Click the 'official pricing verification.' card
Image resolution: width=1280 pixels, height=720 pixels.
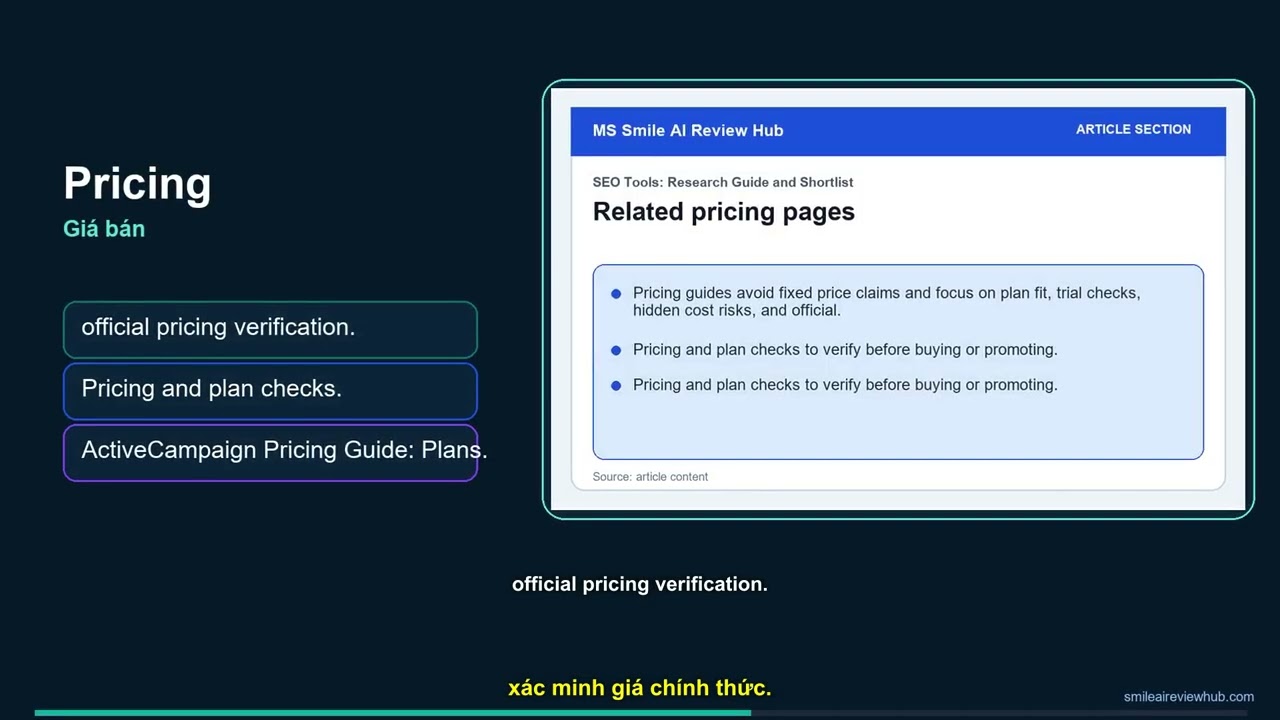point(270,329)
